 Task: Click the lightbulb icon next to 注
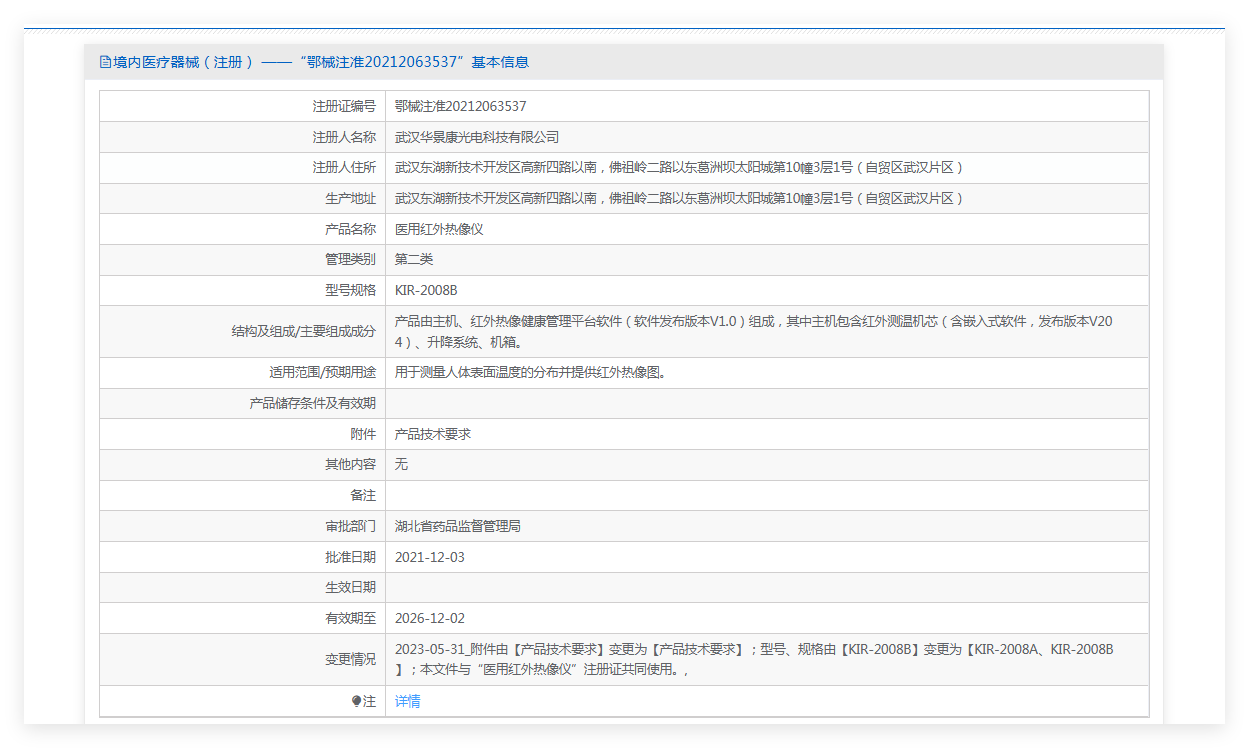[356, 702]
